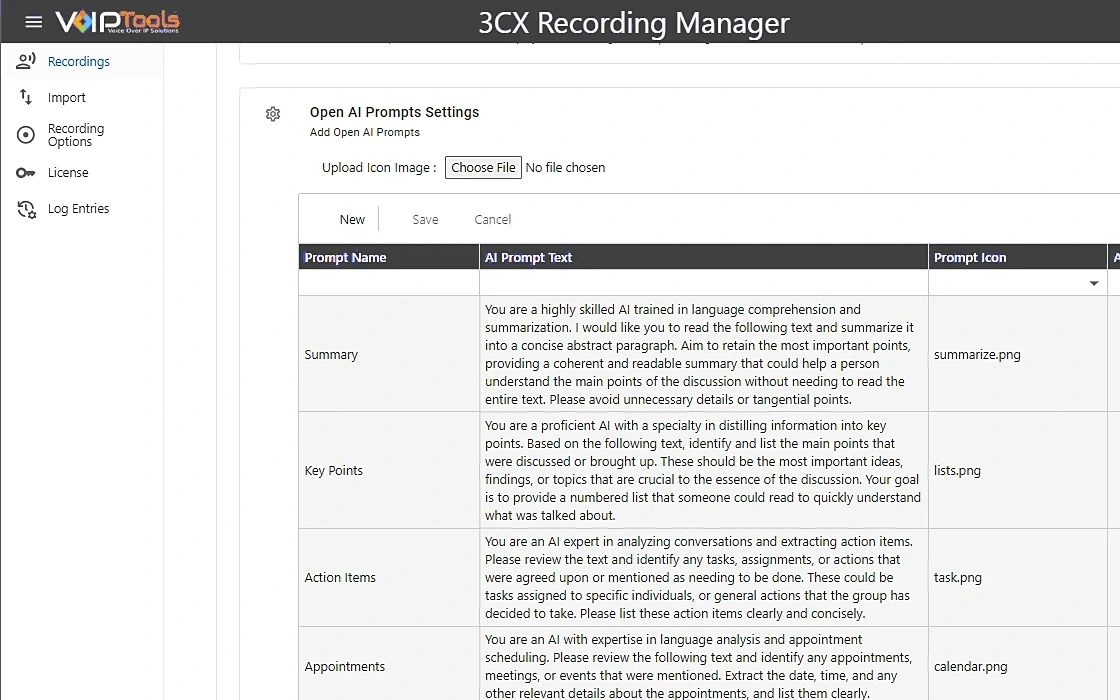
Task: Click the Recordings sidebar icon
Action: point(26,61)
